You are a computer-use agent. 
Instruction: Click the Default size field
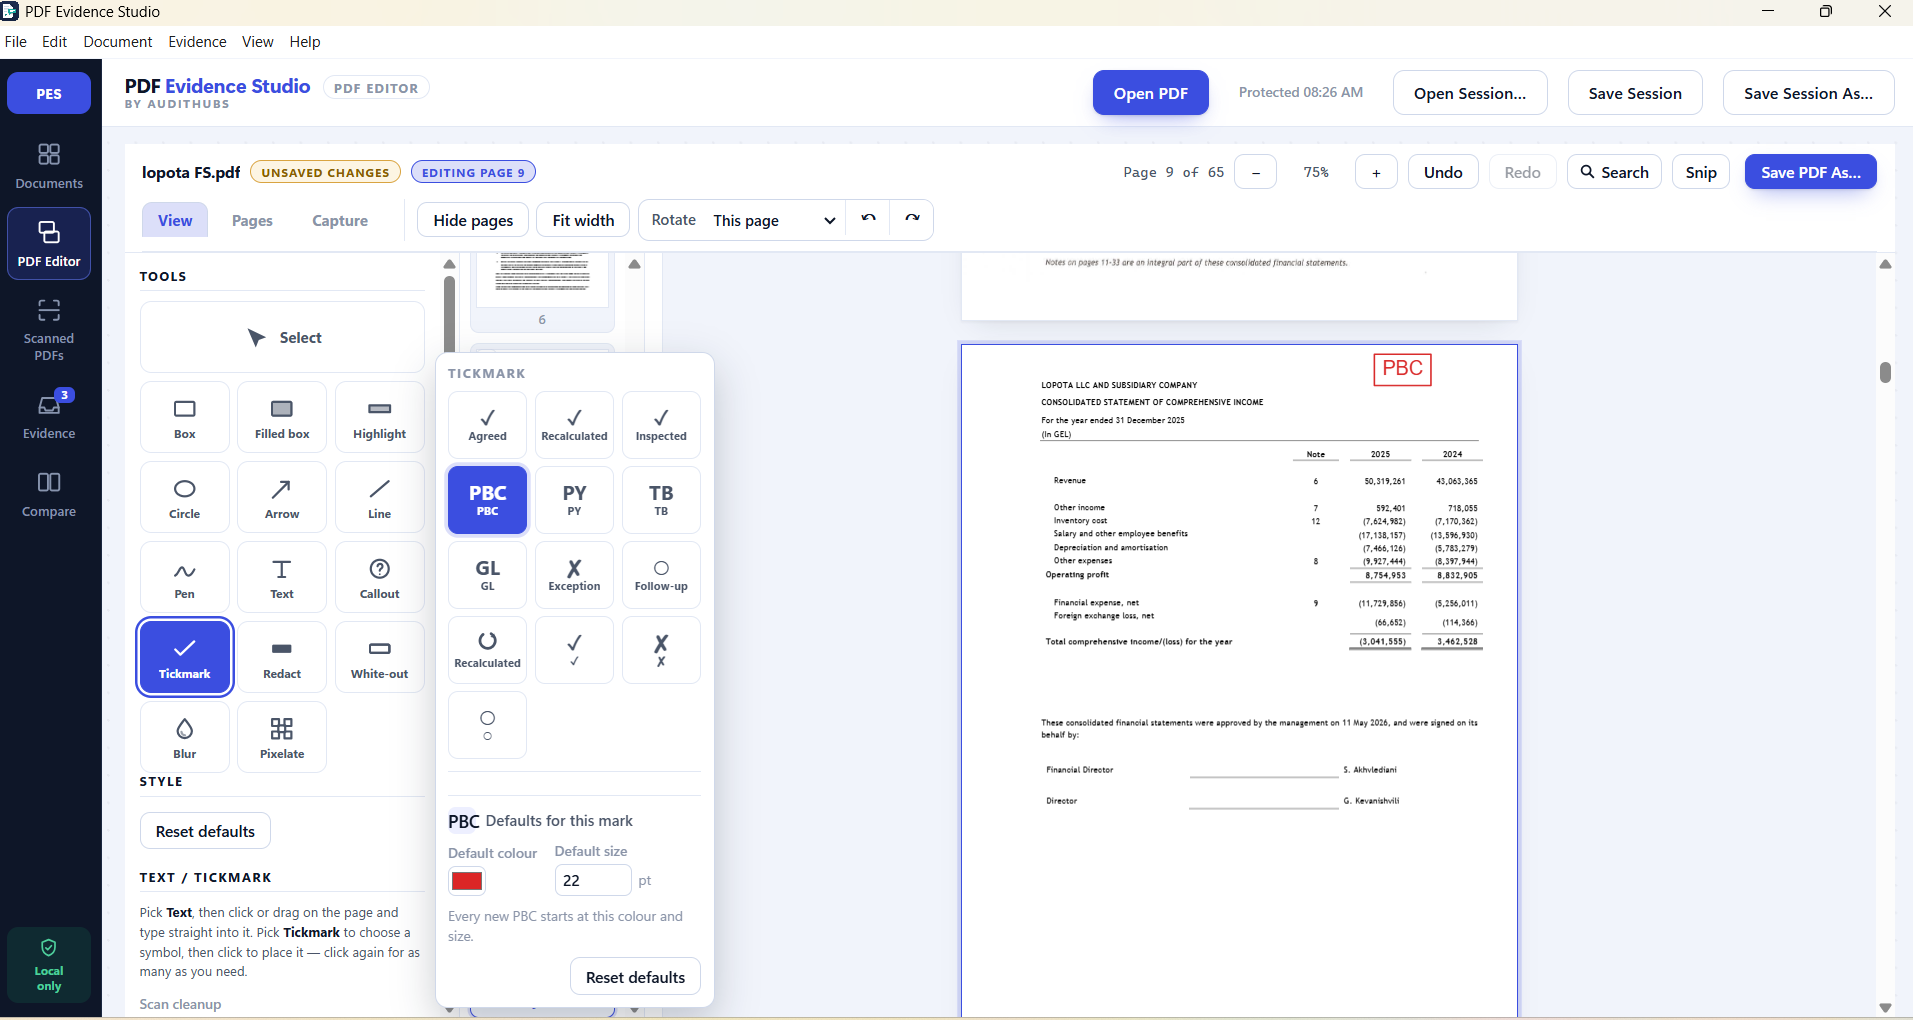click(593, 880)
